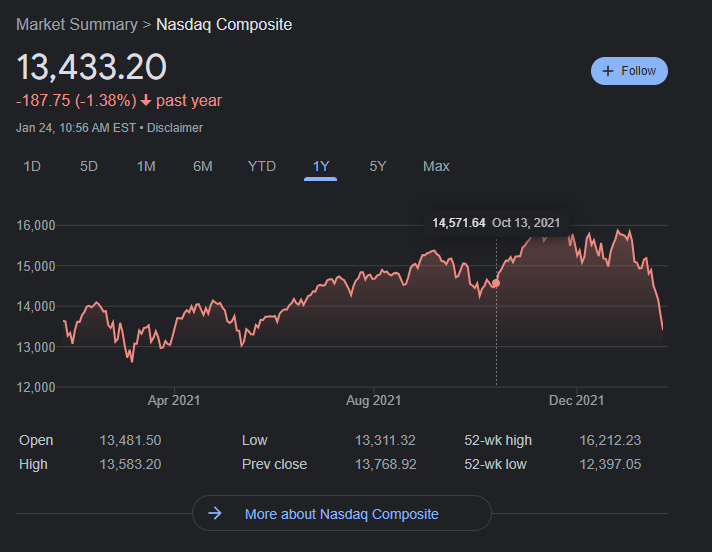Click the Open value 13,481.50
The width and height of the screenshot is (712, 552).
[x=130, y=440]
